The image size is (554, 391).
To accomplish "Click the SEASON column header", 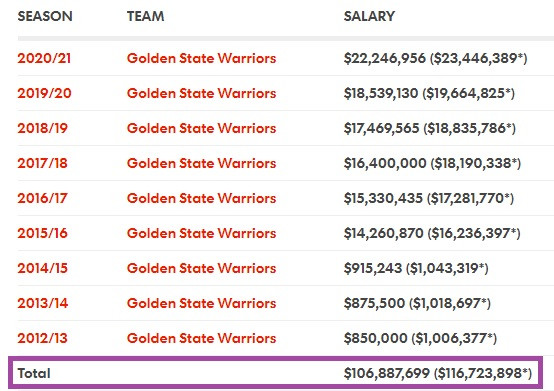I will click(x=45, y=16).
